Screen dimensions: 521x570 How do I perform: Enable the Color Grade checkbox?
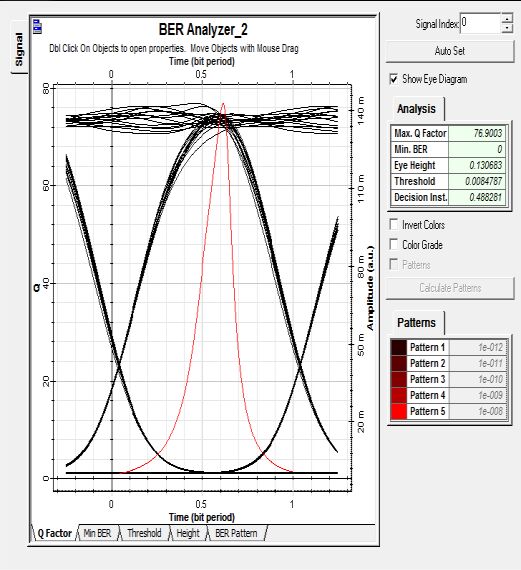(393, 244)
